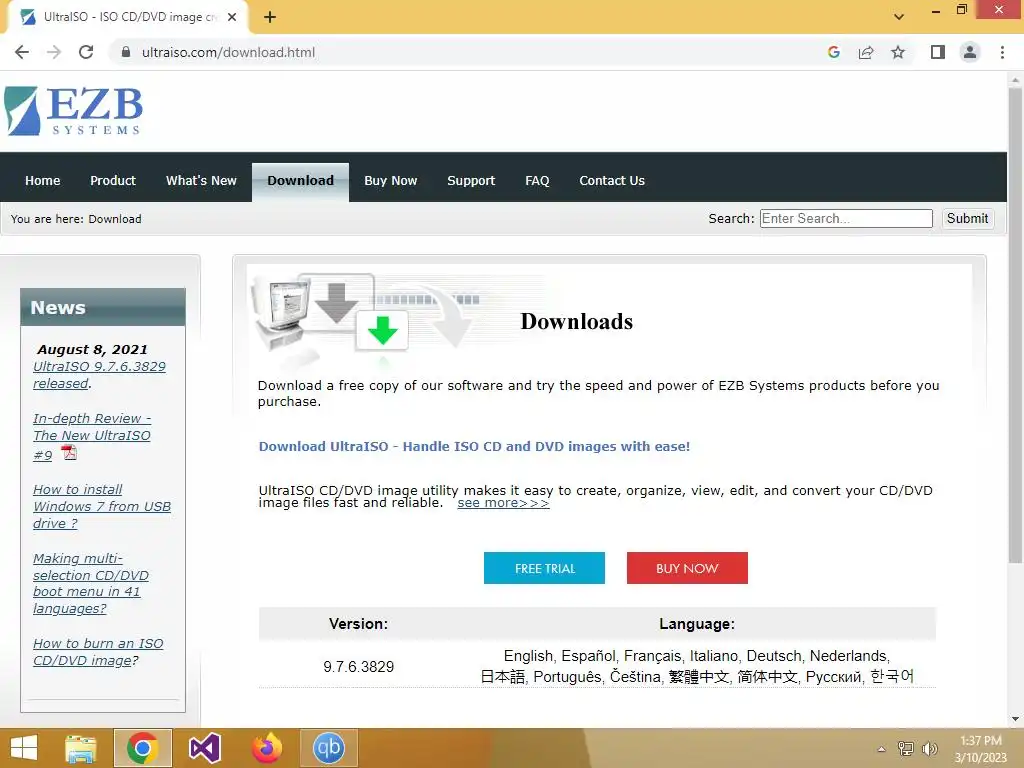This screenshot has width=1024, height=768.
Task: Open qBittorrent from taskbar
Action: point(328,748)
